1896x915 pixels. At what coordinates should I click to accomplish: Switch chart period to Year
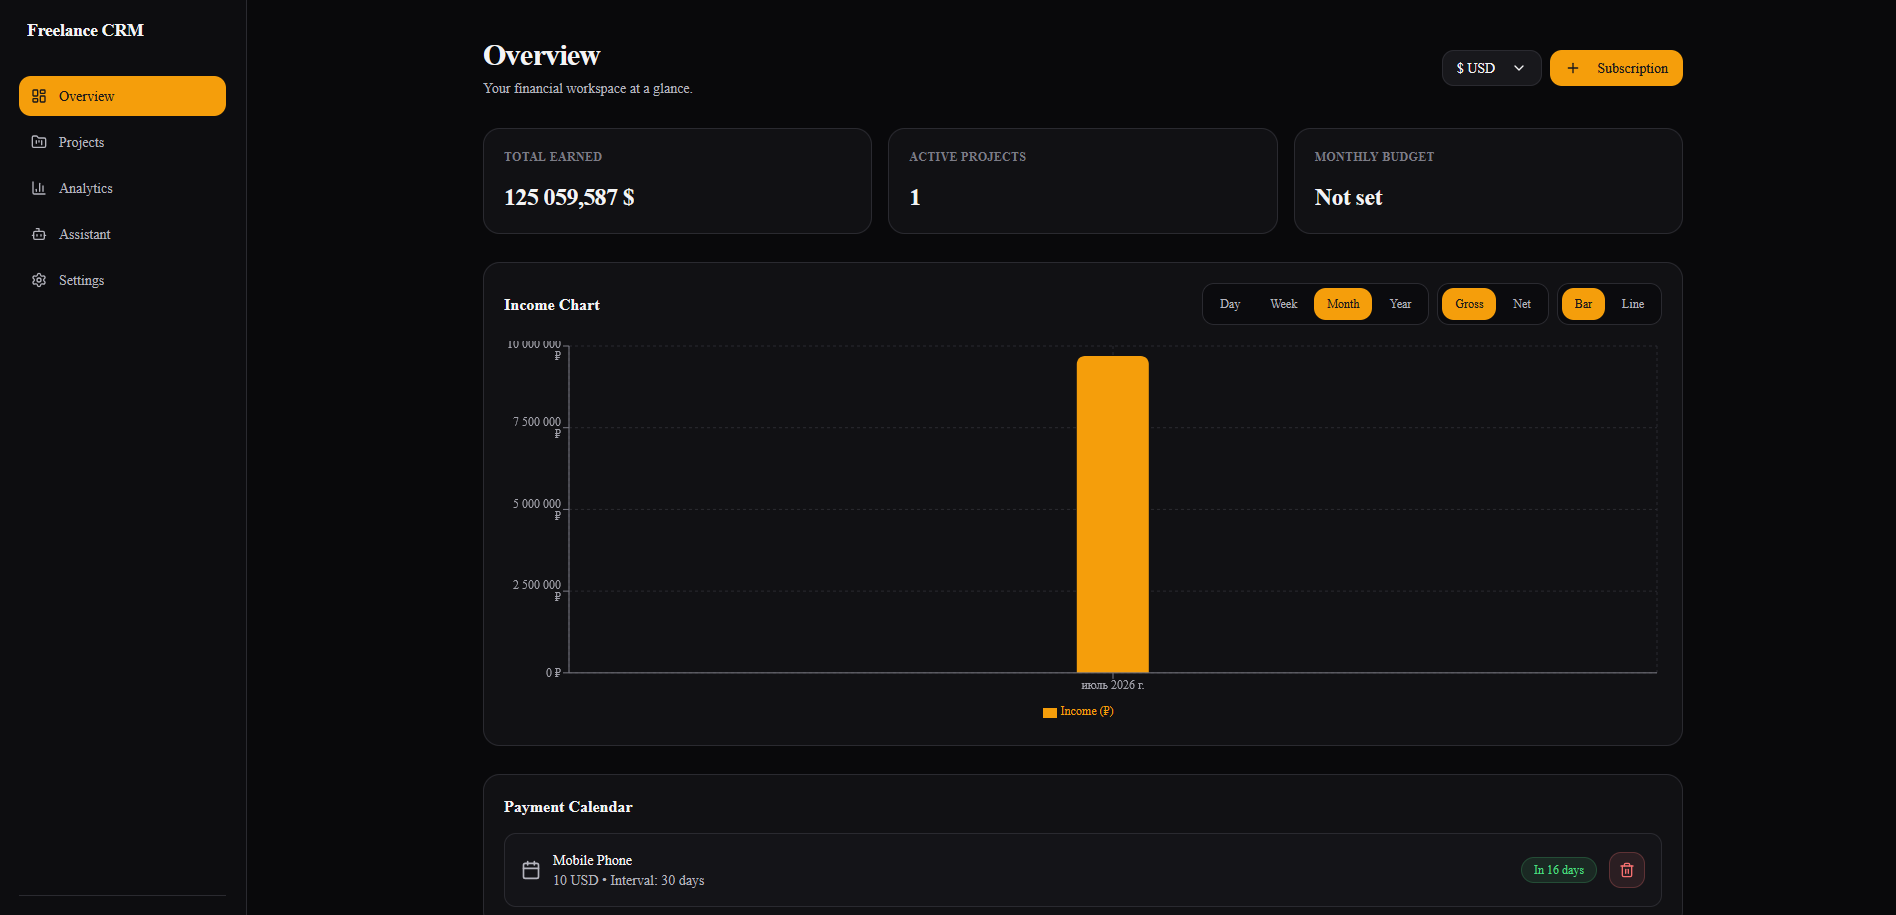click(x=1400, y=304)
